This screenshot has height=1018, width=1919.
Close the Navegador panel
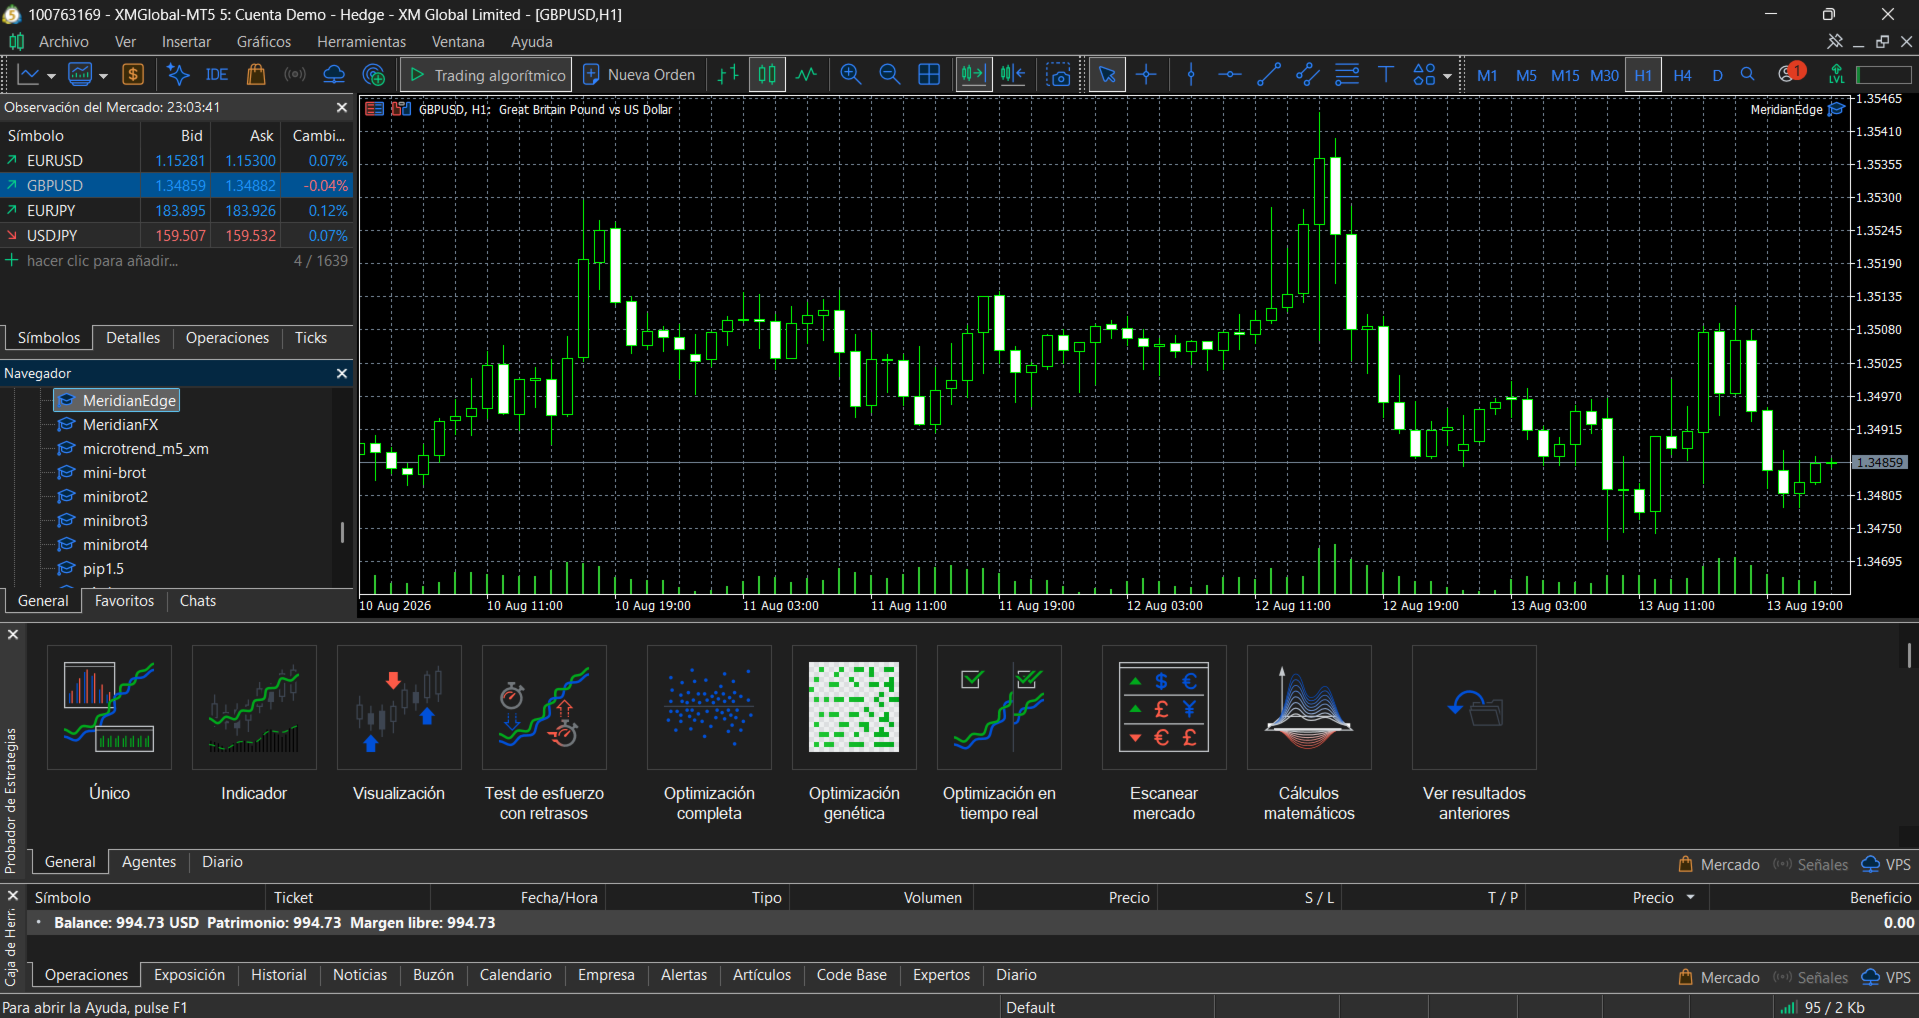pos(342,373)
